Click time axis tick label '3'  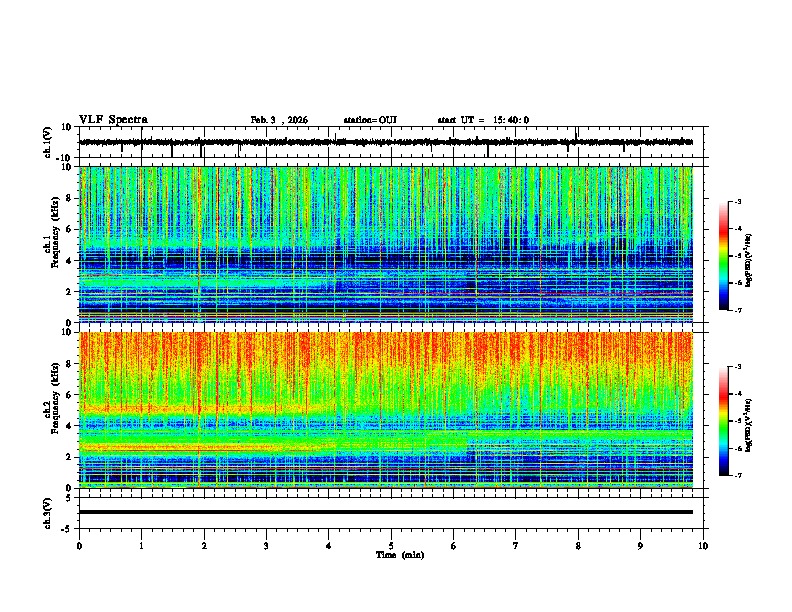pos(266,546)
